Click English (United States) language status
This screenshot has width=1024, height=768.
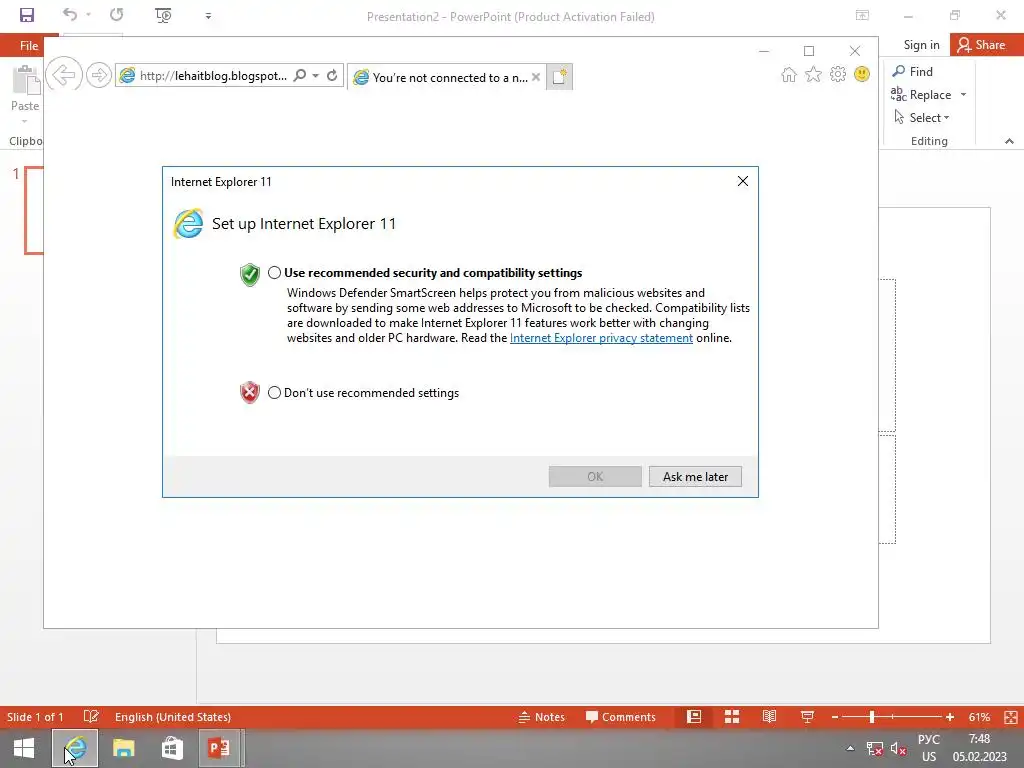173,717
